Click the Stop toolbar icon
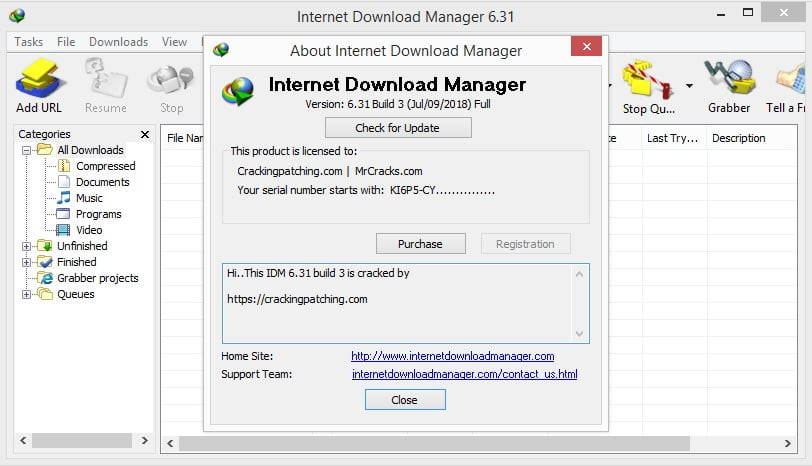Image resolution: width=812 pixels, height=466 pixels. [171, 85]
